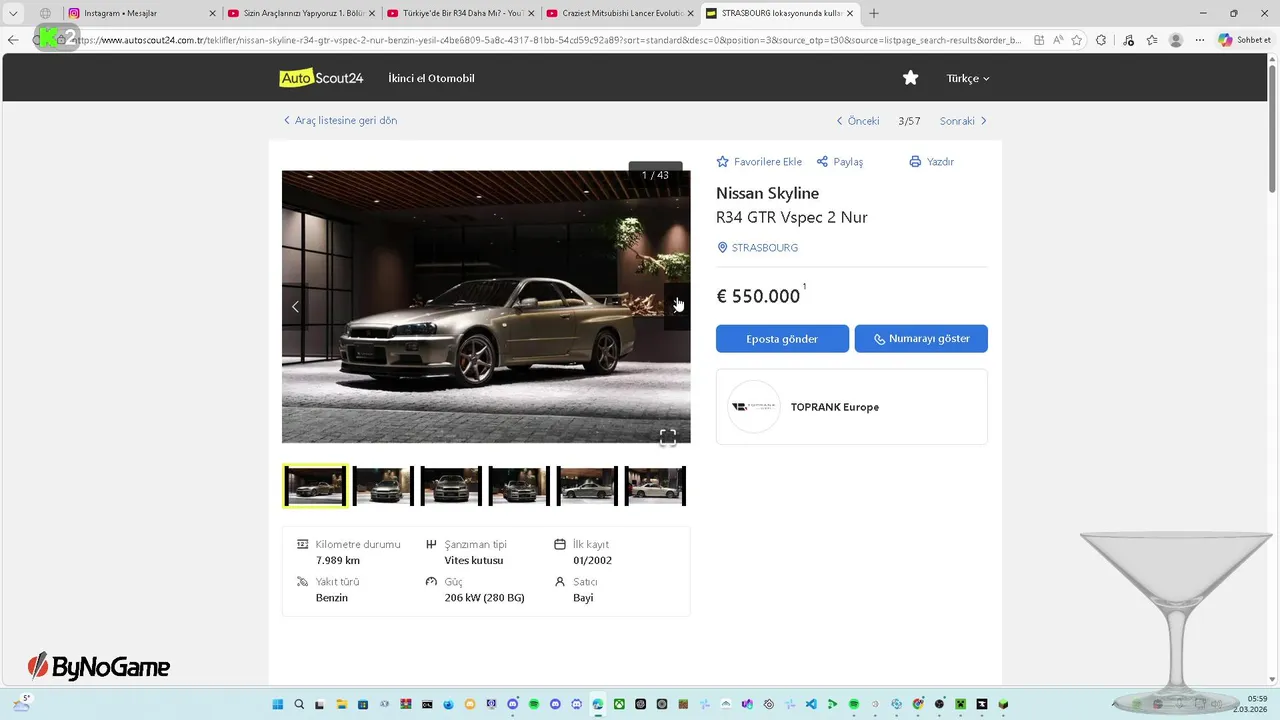Close the STRASBOURG AutoScout24 tab

point(850,13)
